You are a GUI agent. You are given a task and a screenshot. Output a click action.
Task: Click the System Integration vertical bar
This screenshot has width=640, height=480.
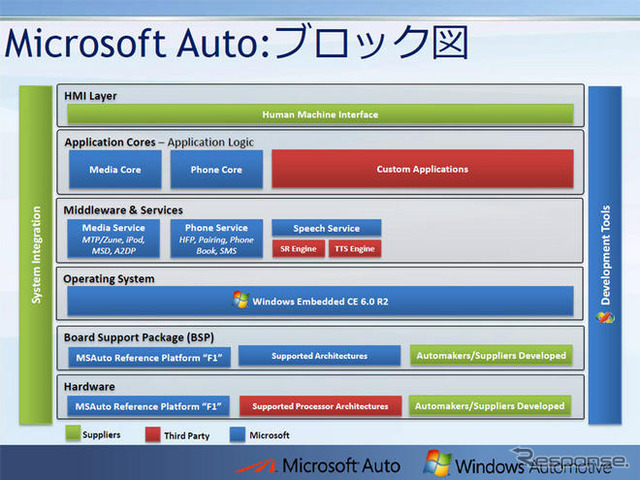click(36, 255)
